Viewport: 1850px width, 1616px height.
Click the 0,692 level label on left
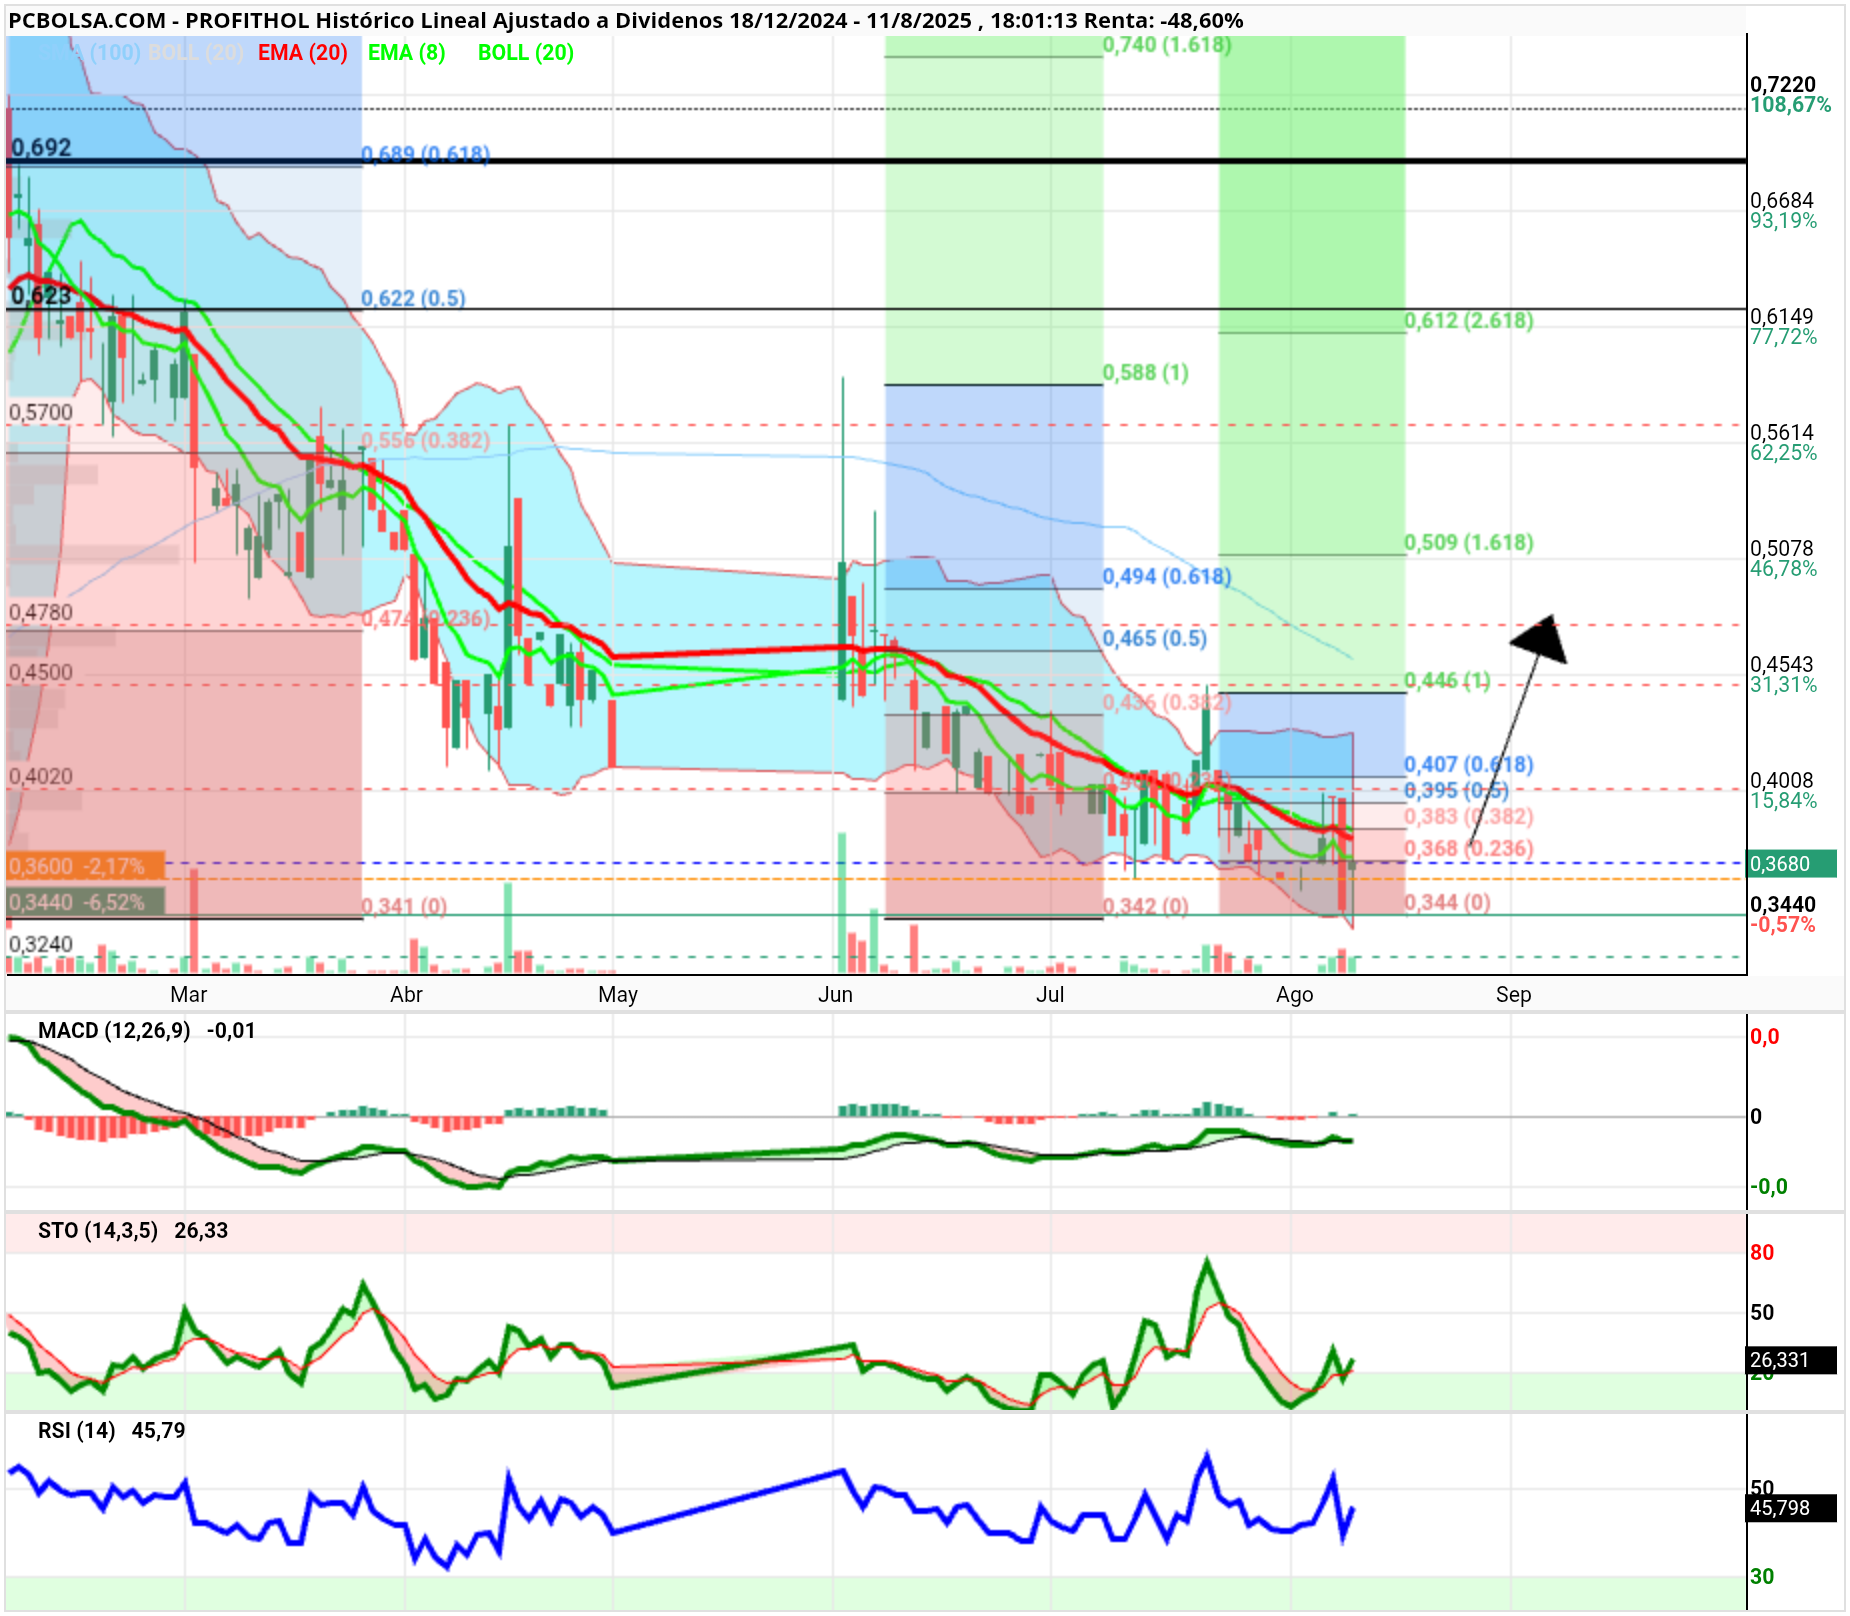41,148
